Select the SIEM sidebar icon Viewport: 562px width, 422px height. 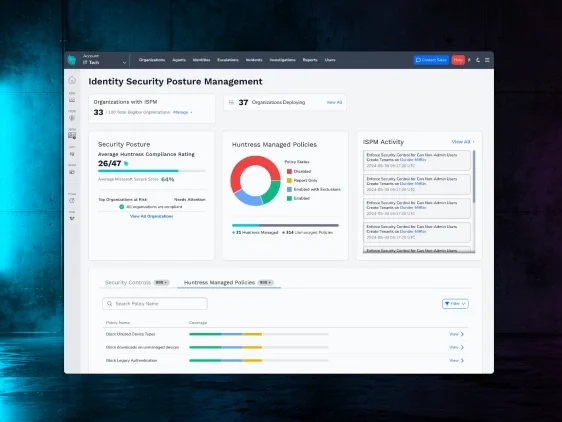pyautogui.click(x=72, y=172)
